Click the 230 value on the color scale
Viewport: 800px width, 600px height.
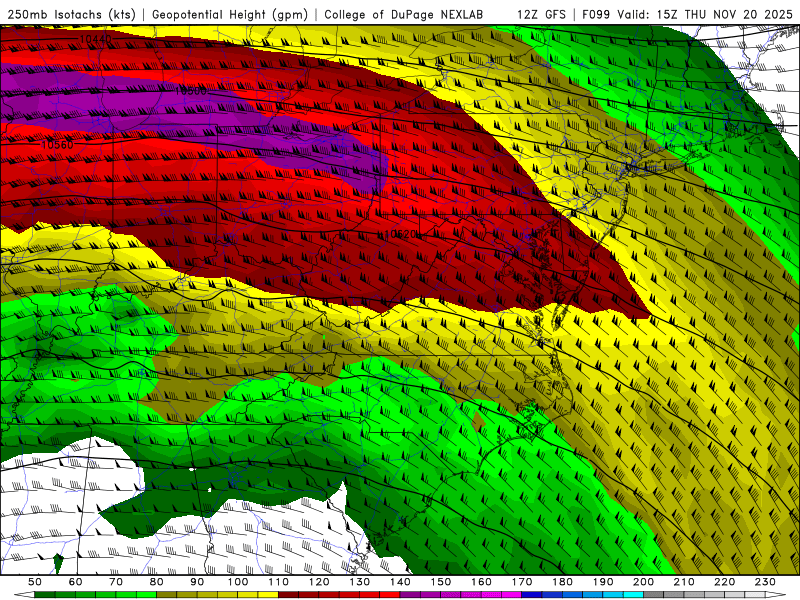click(x=765, y=582)
